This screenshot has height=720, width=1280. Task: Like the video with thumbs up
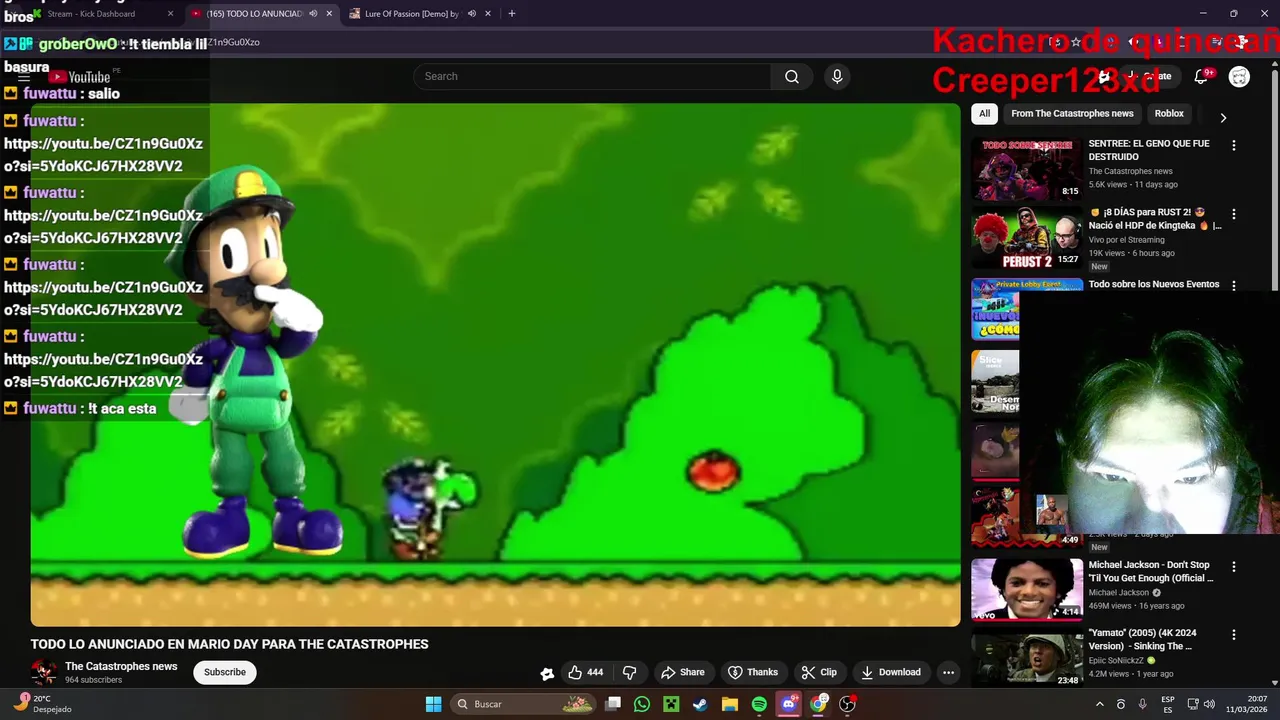(x=585, y=672)
